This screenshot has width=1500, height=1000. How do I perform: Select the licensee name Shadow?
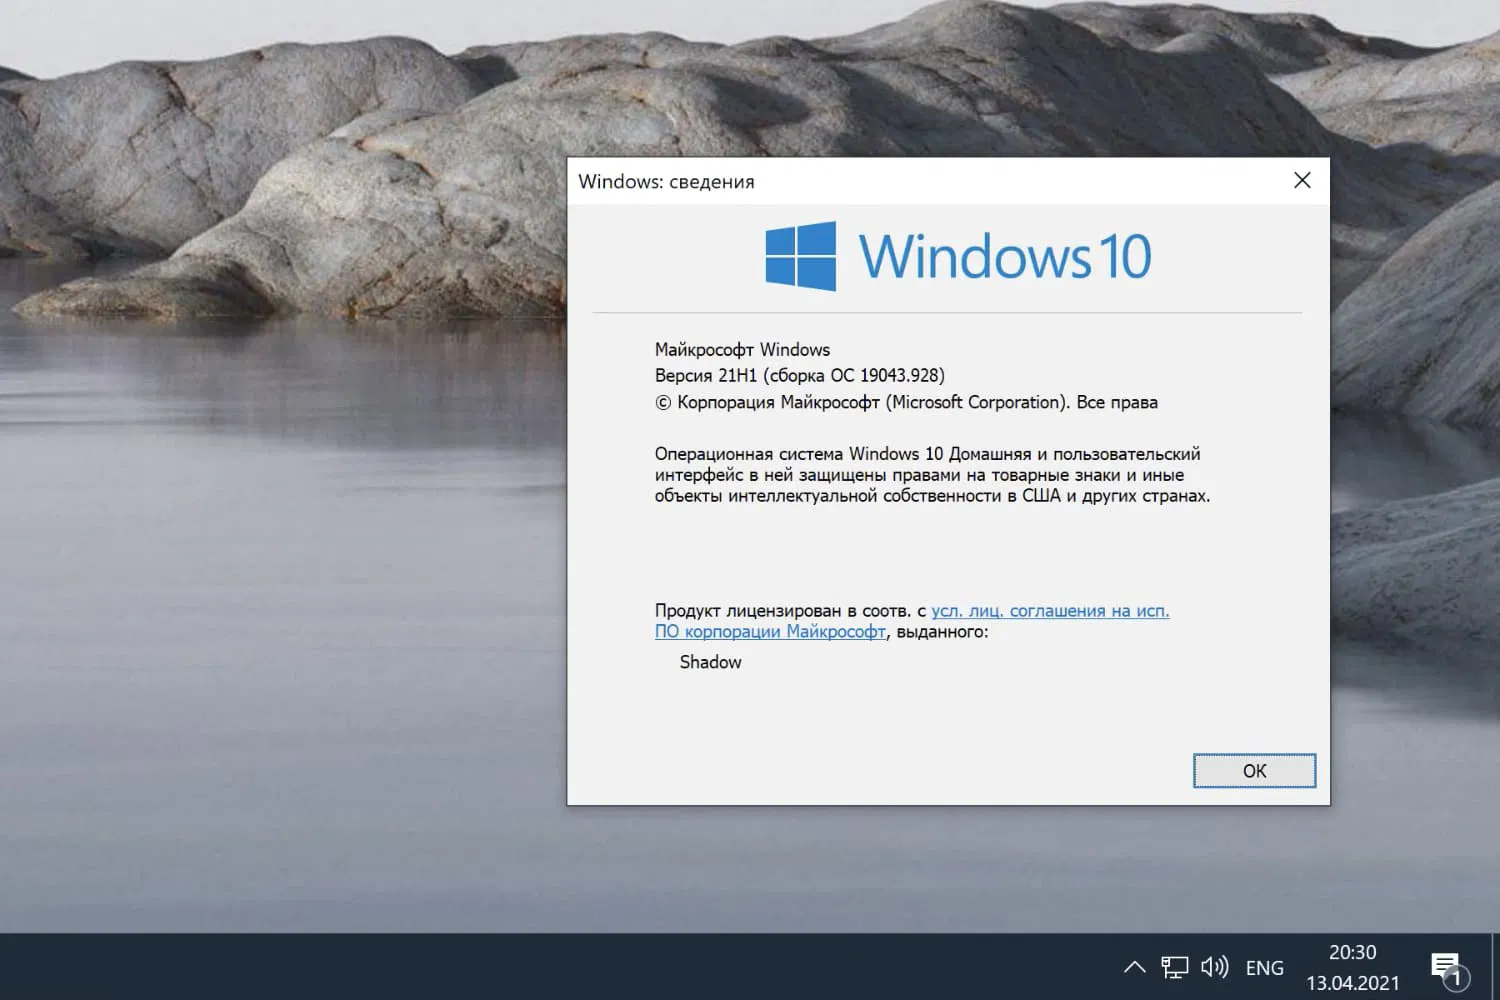tap(710, 662)
